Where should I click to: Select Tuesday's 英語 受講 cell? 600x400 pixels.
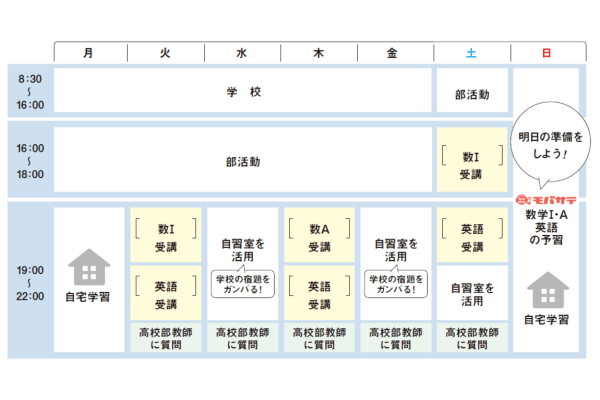pyautogui.click(x=166, y=293)
